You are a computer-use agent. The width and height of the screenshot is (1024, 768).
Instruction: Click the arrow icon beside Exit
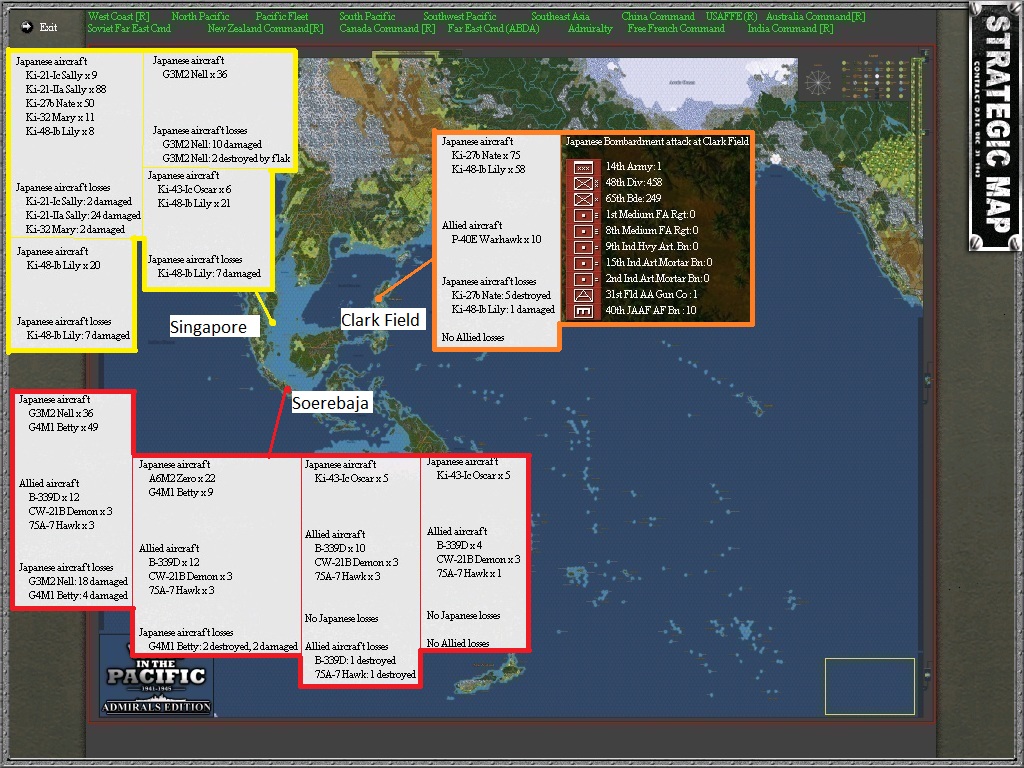[x=27, y=27]
